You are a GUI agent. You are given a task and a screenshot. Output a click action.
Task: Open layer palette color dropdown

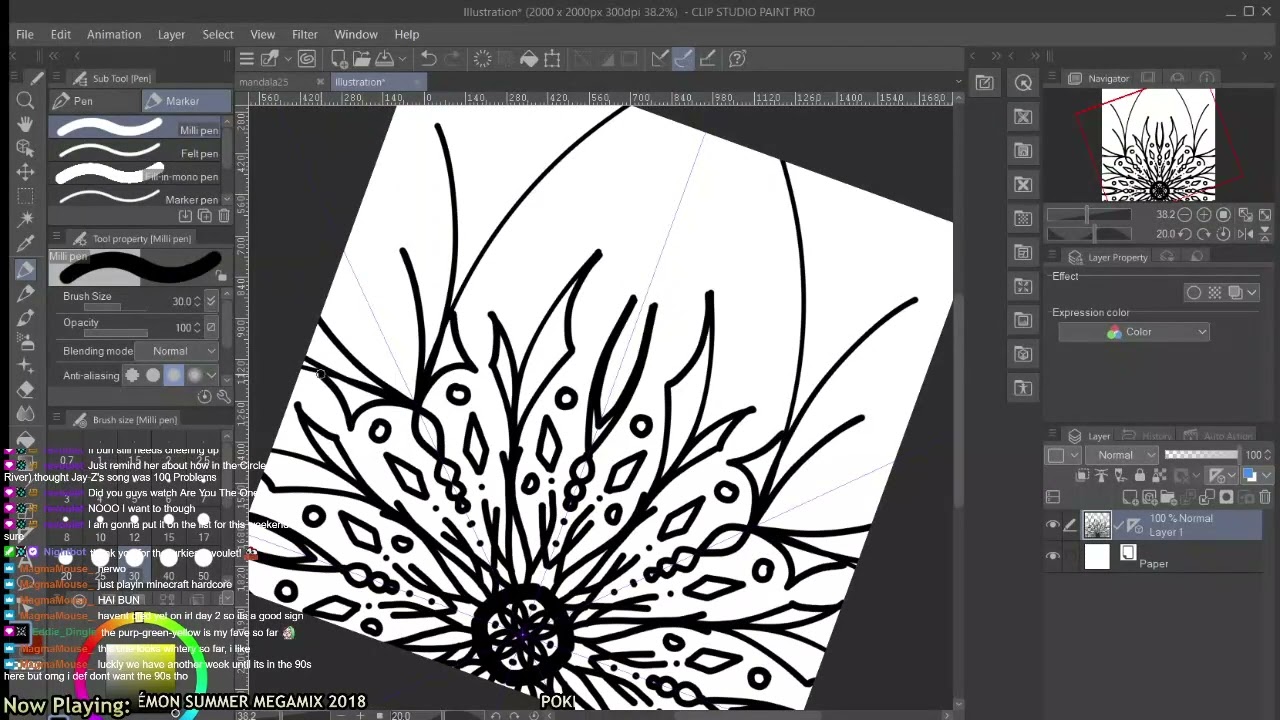[1062, 455]
